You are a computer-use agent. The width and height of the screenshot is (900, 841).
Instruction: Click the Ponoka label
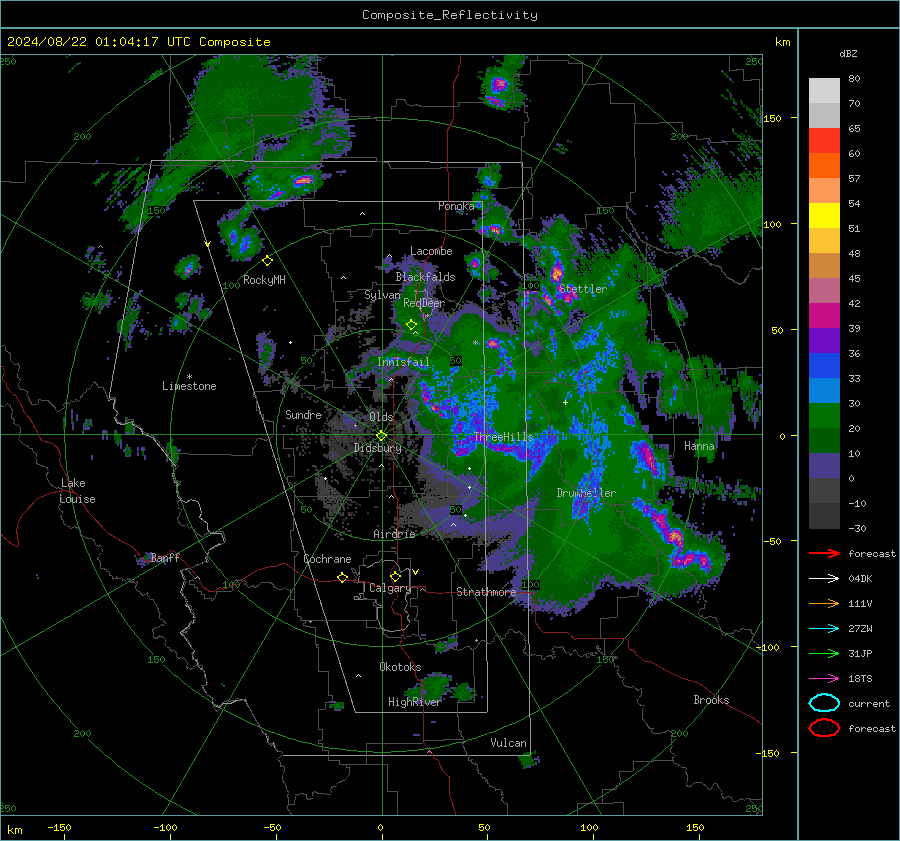[x=456, y=206]
